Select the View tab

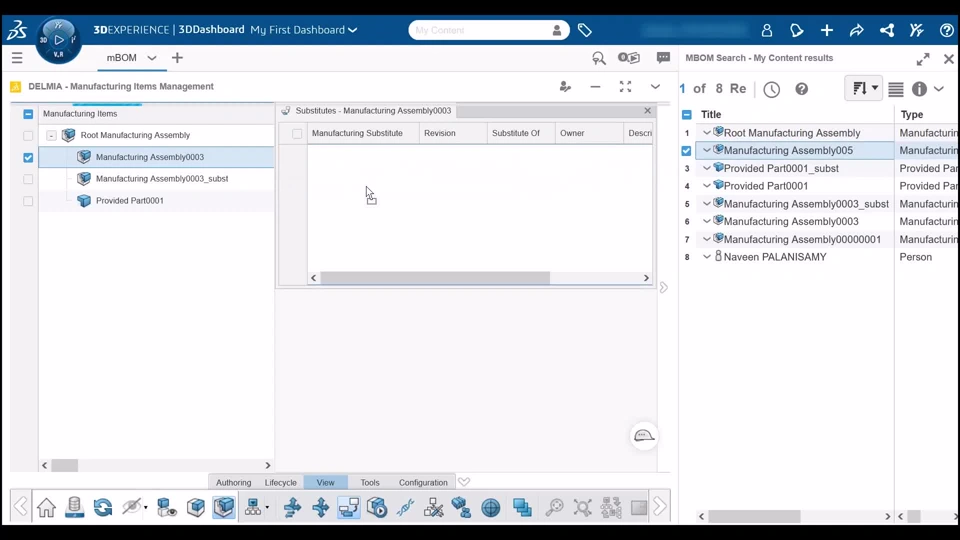pyautogui.click(x=326, y=482)
